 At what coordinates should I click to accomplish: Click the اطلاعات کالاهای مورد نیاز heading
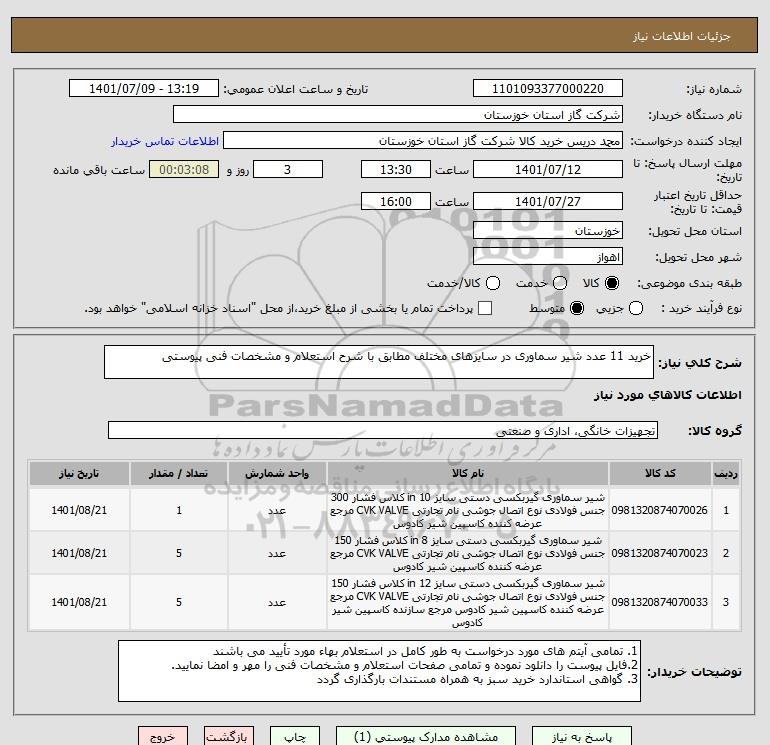668,395
